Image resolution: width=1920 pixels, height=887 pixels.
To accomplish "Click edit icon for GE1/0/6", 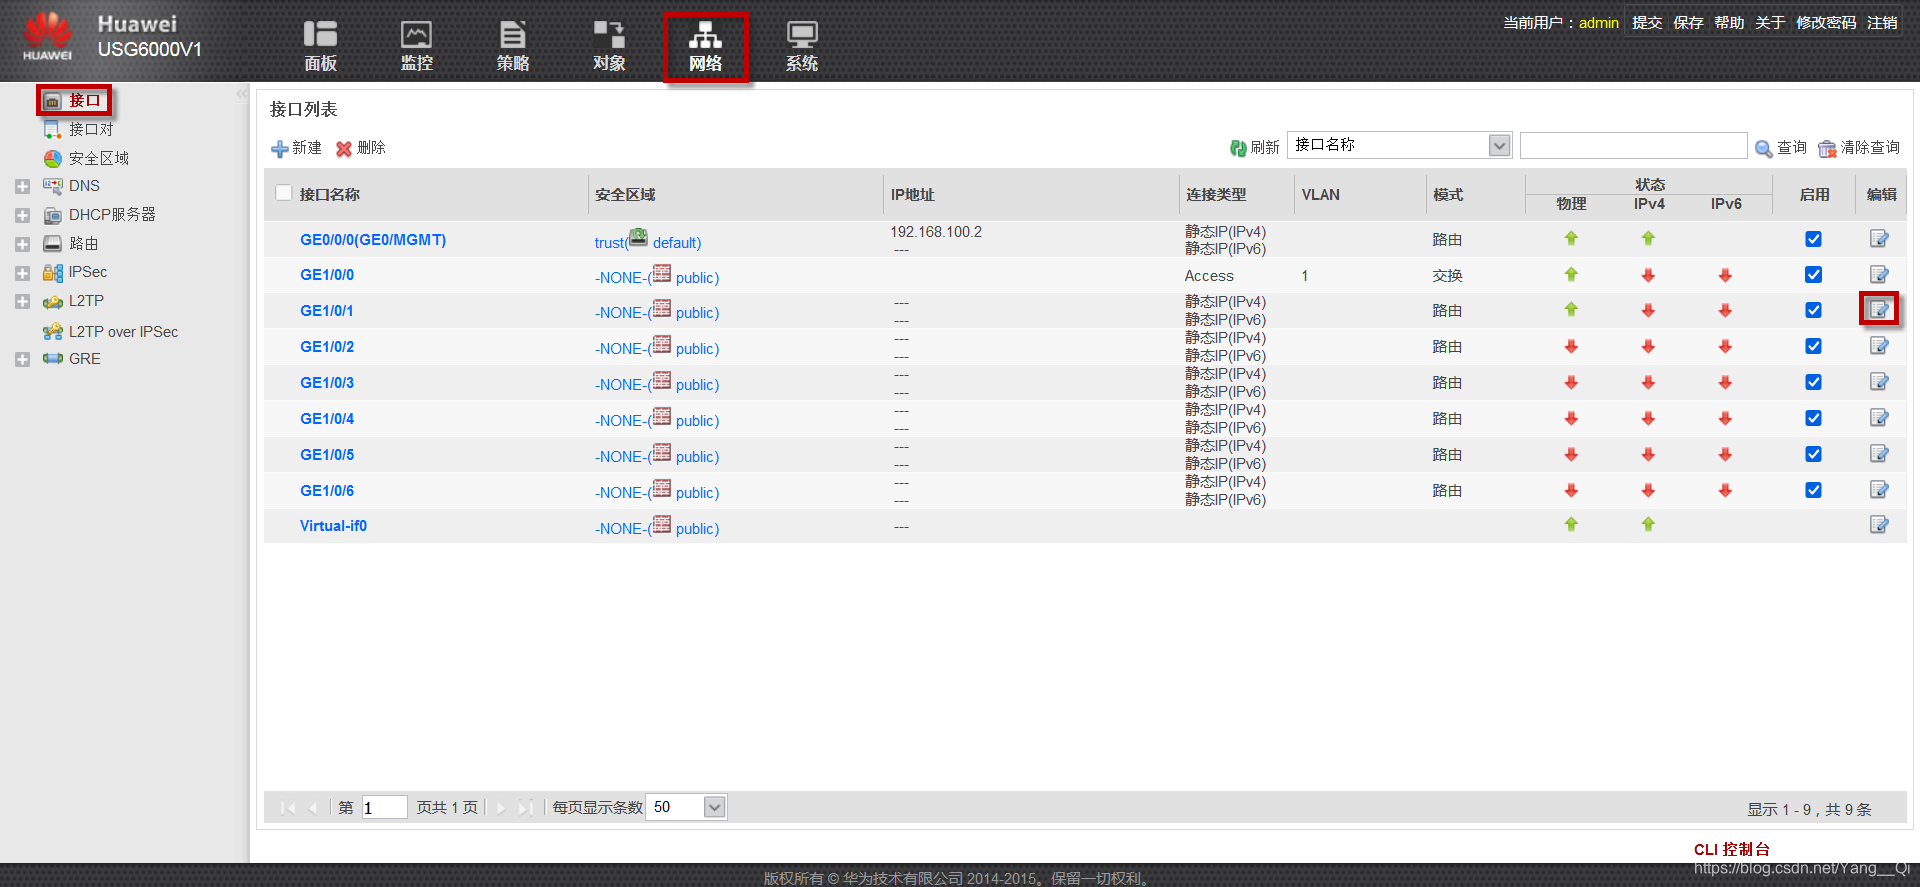I will tap(1879, 490).
